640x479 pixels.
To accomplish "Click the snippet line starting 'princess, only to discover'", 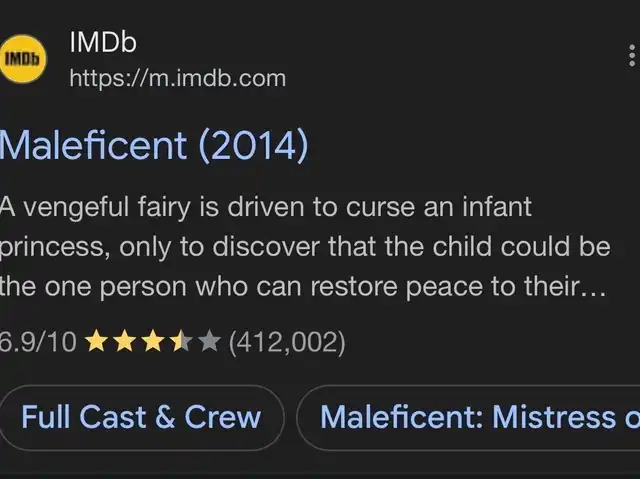I will pyautogui.click(x=305, y=247).
